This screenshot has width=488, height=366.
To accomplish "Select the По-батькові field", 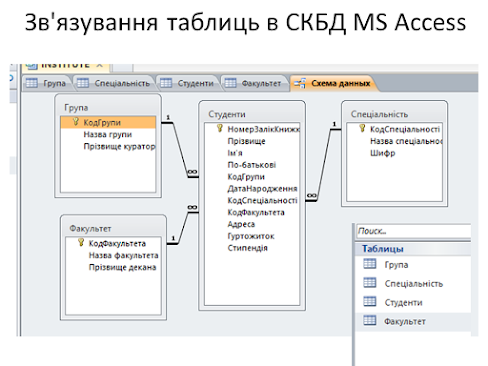I will click(252, 165).
